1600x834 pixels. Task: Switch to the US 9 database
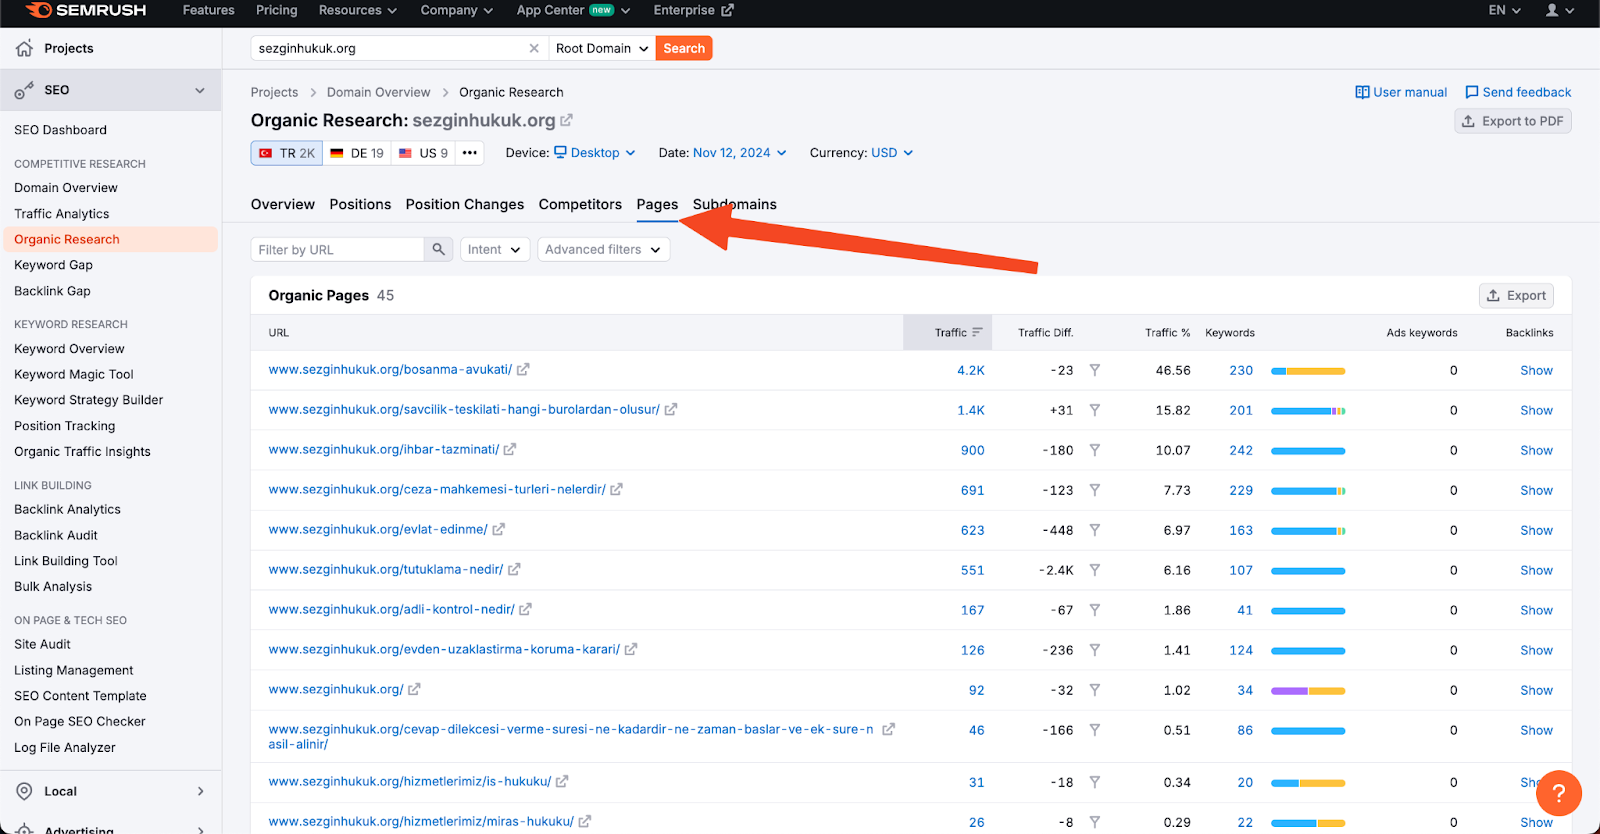click(x=424, y=153)
